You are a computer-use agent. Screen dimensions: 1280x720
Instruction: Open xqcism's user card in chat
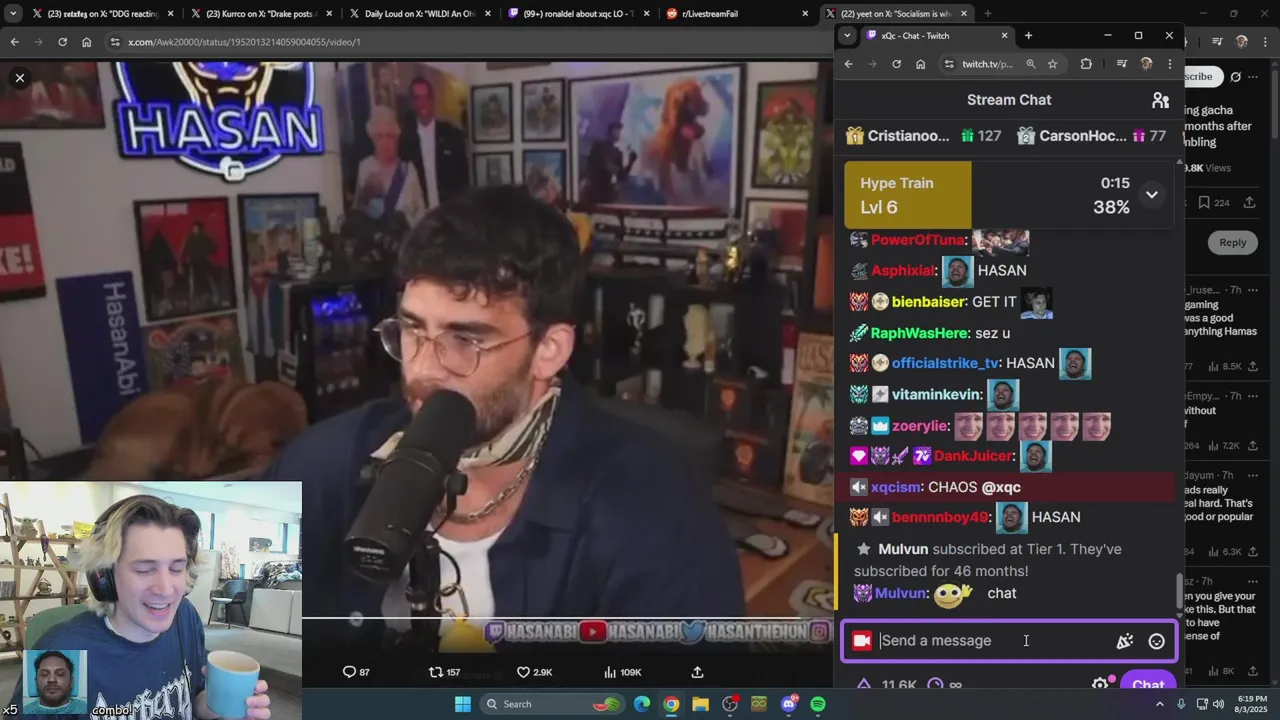(x=895, y=487)
